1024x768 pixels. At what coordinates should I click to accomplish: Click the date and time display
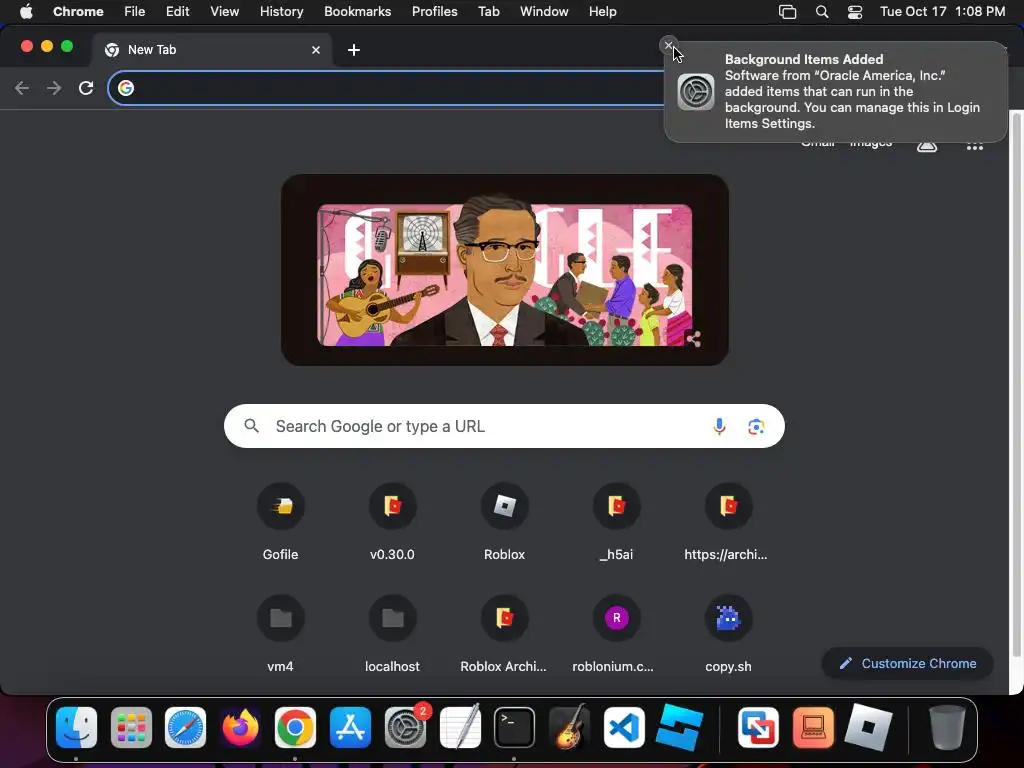942,12
